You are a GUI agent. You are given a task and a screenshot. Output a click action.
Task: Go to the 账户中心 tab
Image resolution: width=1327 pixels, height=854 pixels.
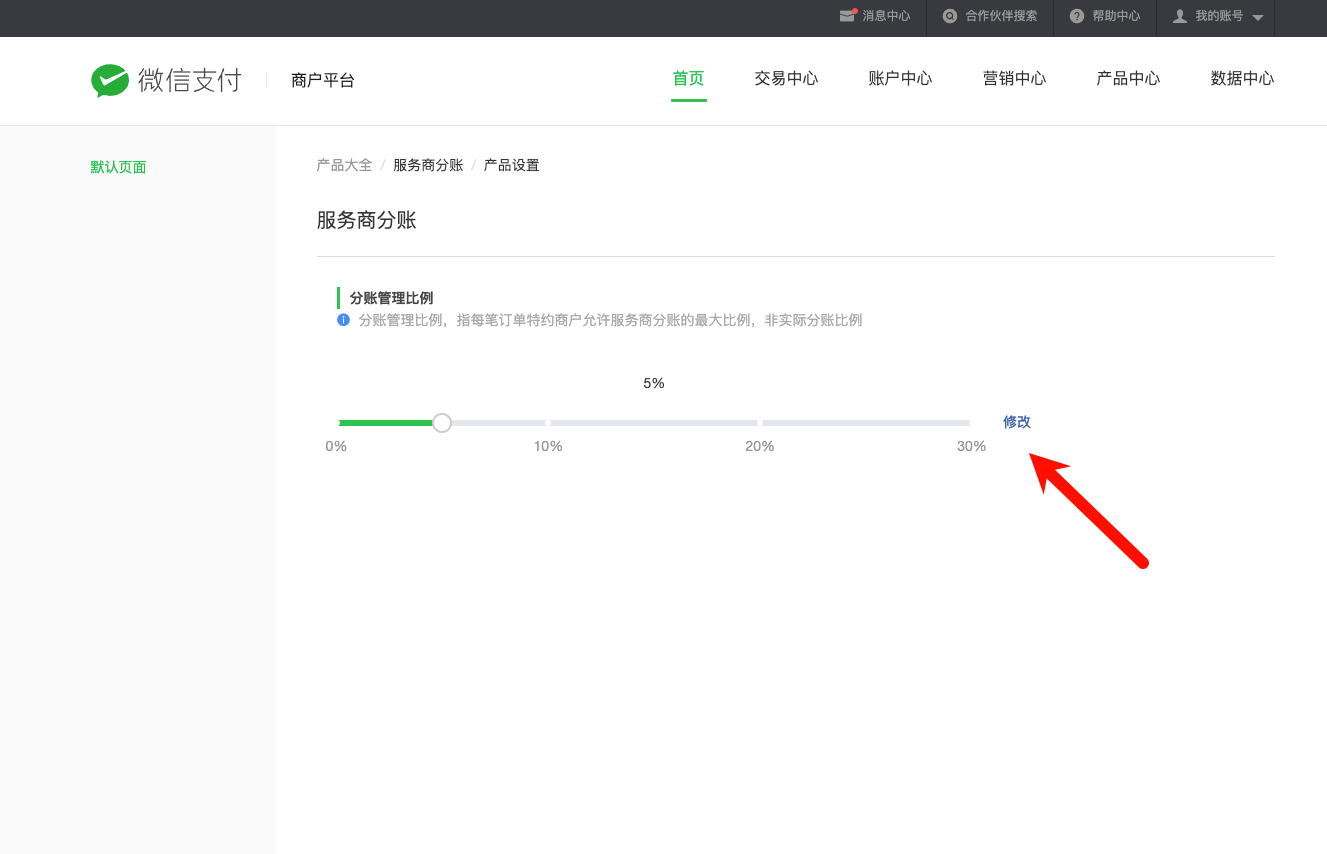coord(900,79)
